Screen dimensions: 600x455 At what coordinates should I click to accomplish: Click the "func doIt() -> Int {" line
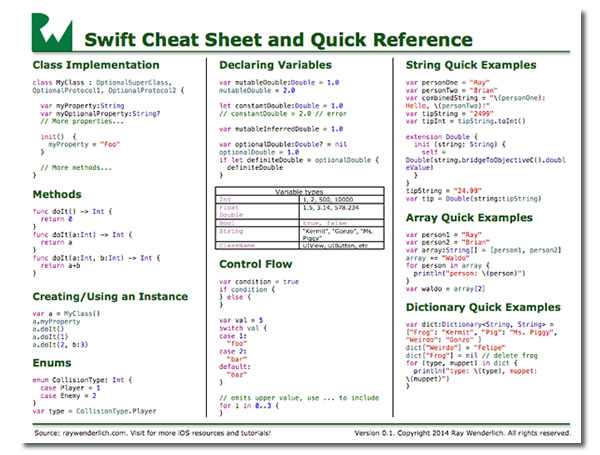(72, 211)
